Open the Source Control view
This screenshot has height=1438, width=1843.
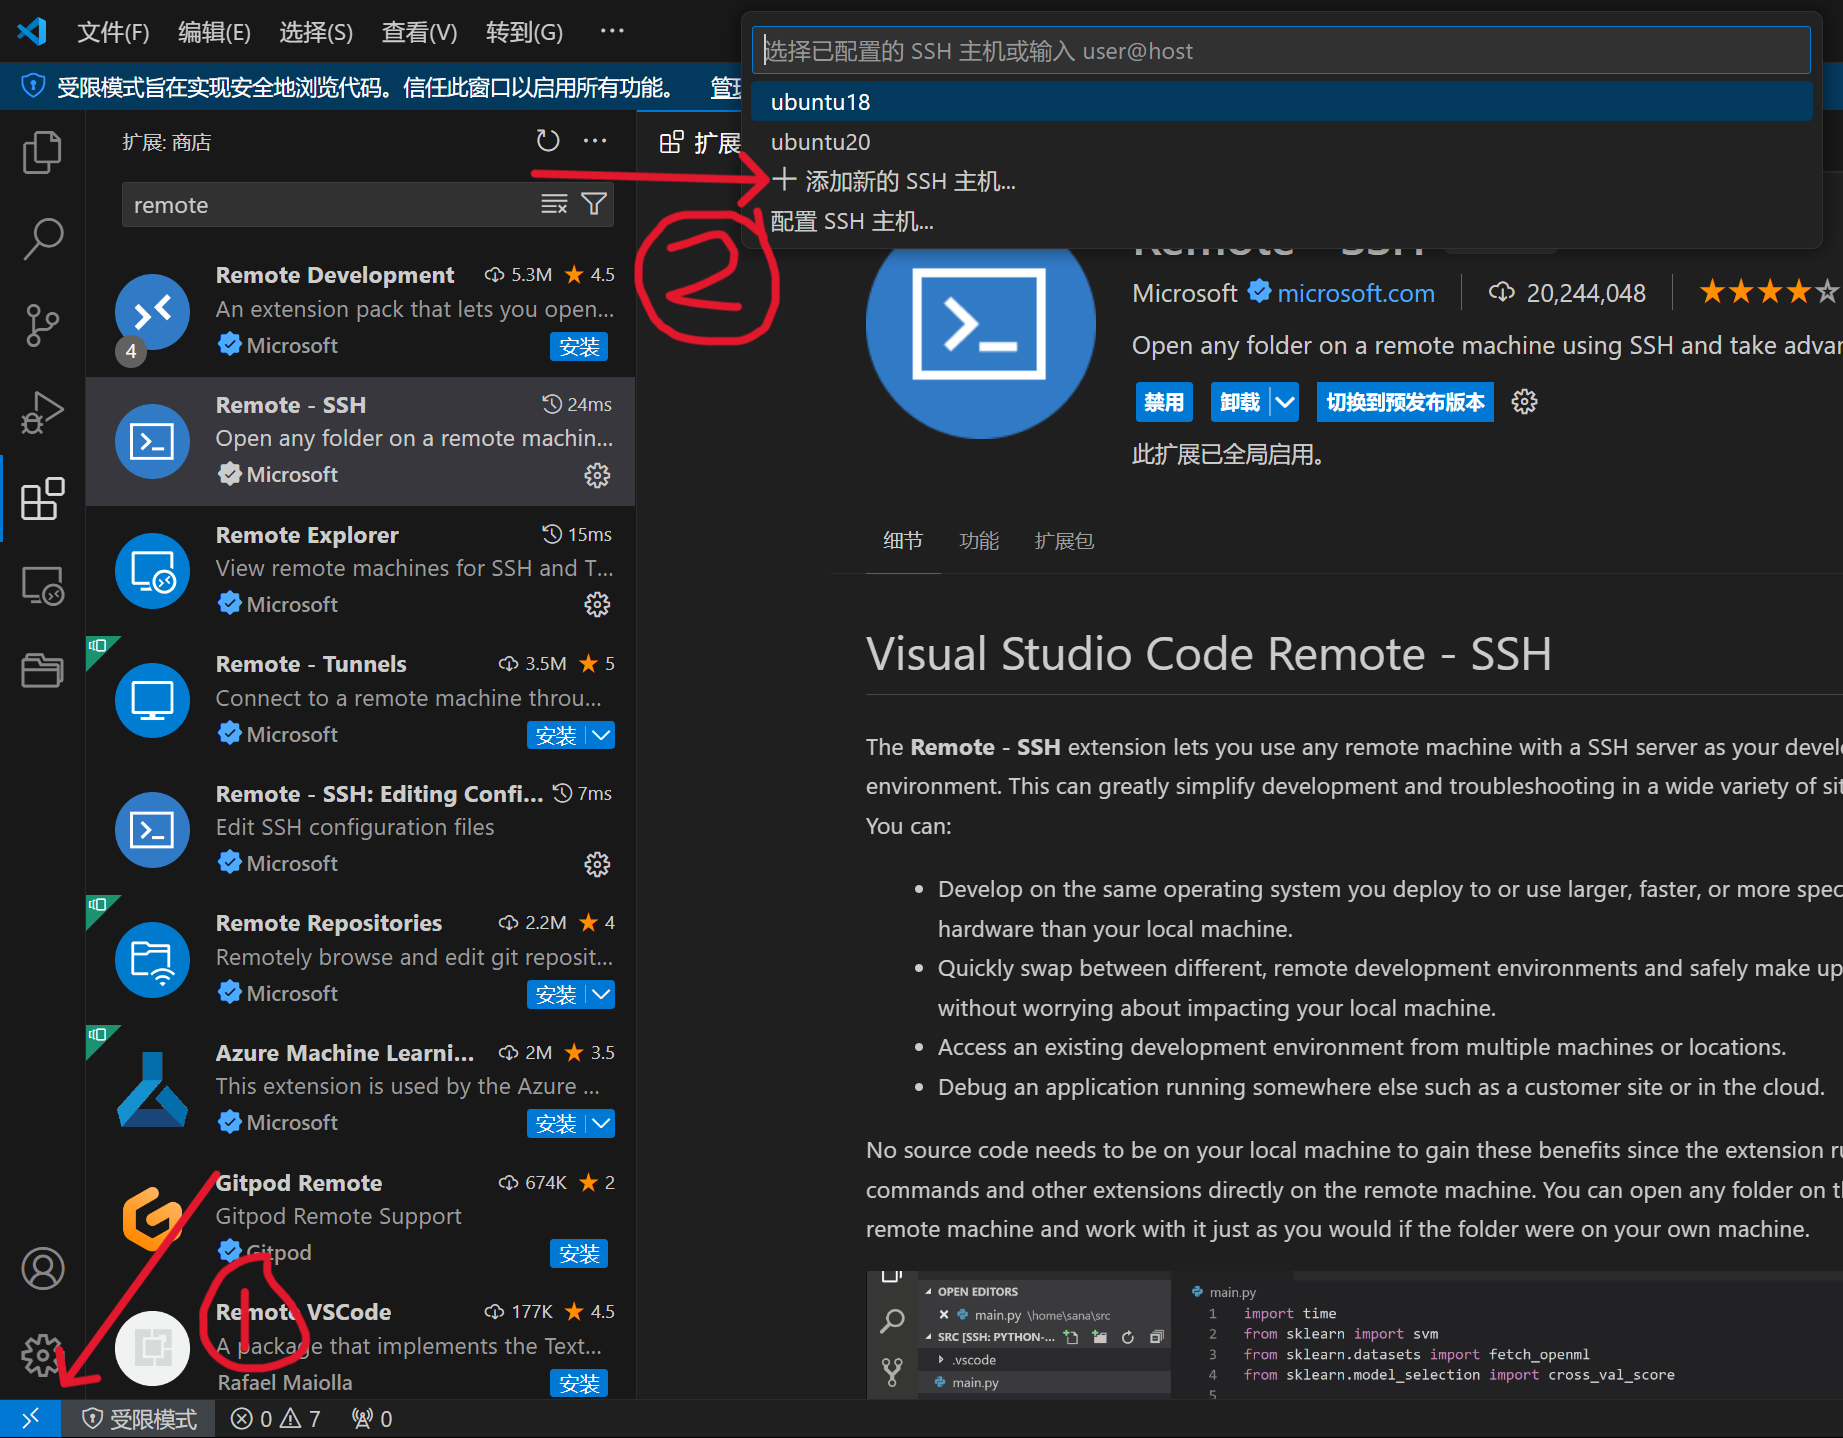(x=42, y=326)
